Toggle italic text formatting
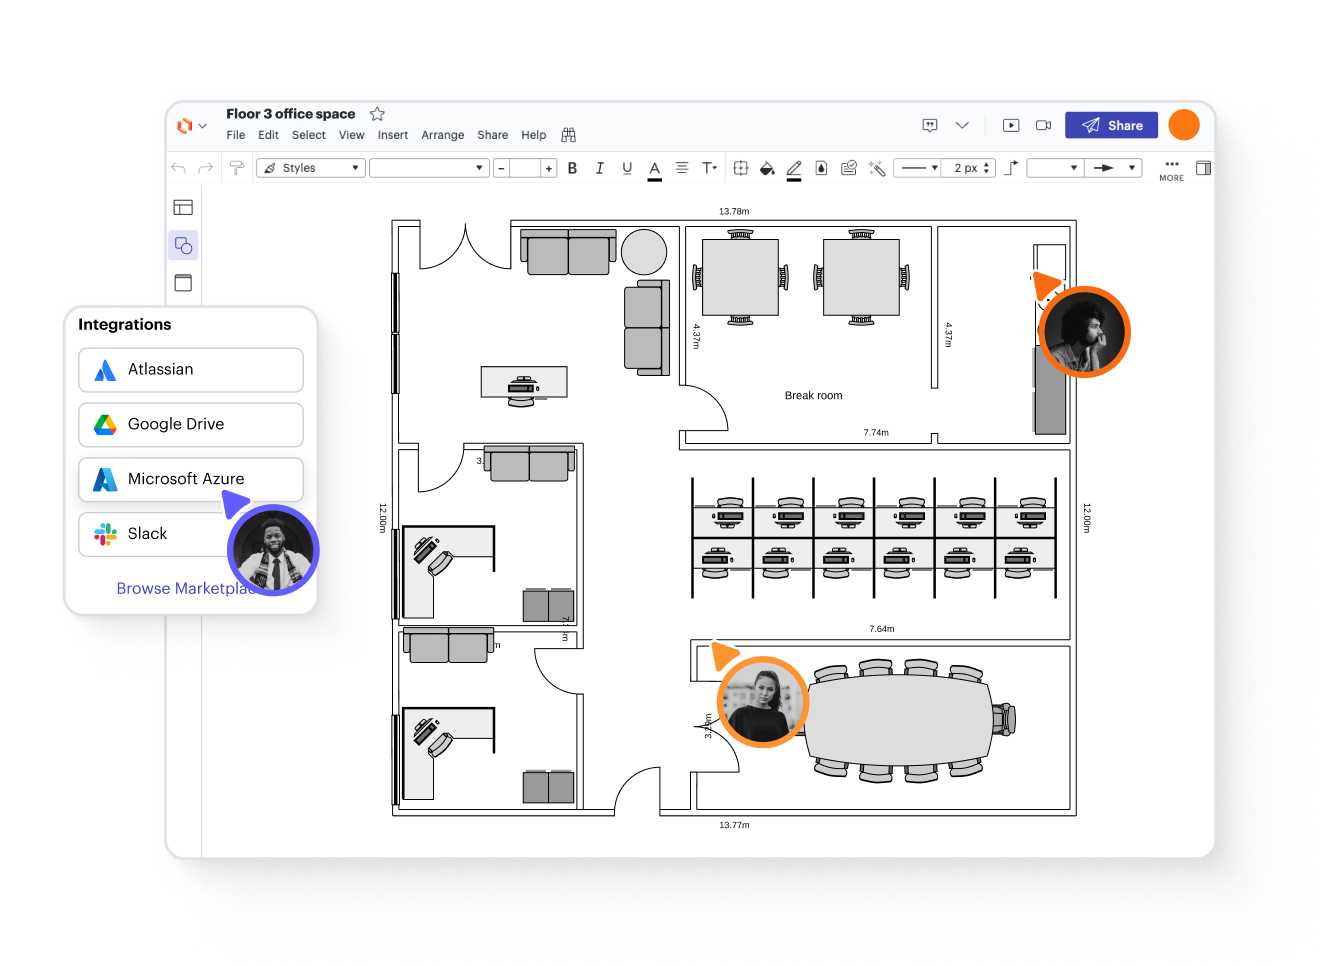1322x966 pixels. click(x=599, y=168)
